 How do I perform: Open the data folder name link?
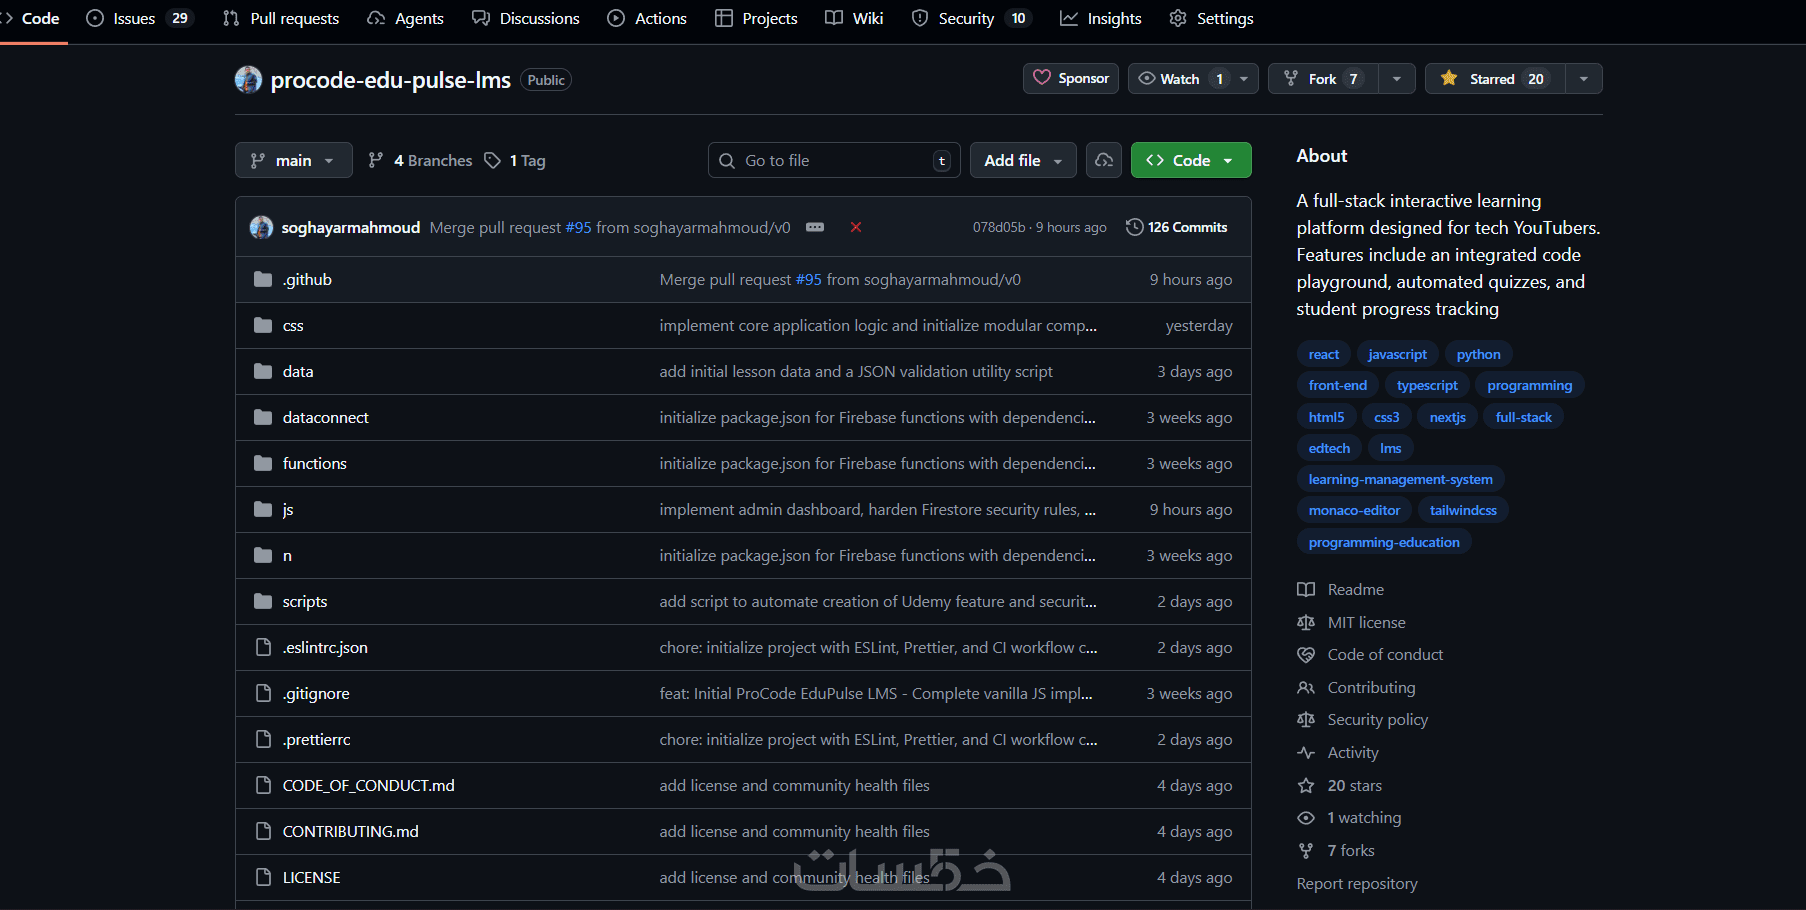click(298, 371)
